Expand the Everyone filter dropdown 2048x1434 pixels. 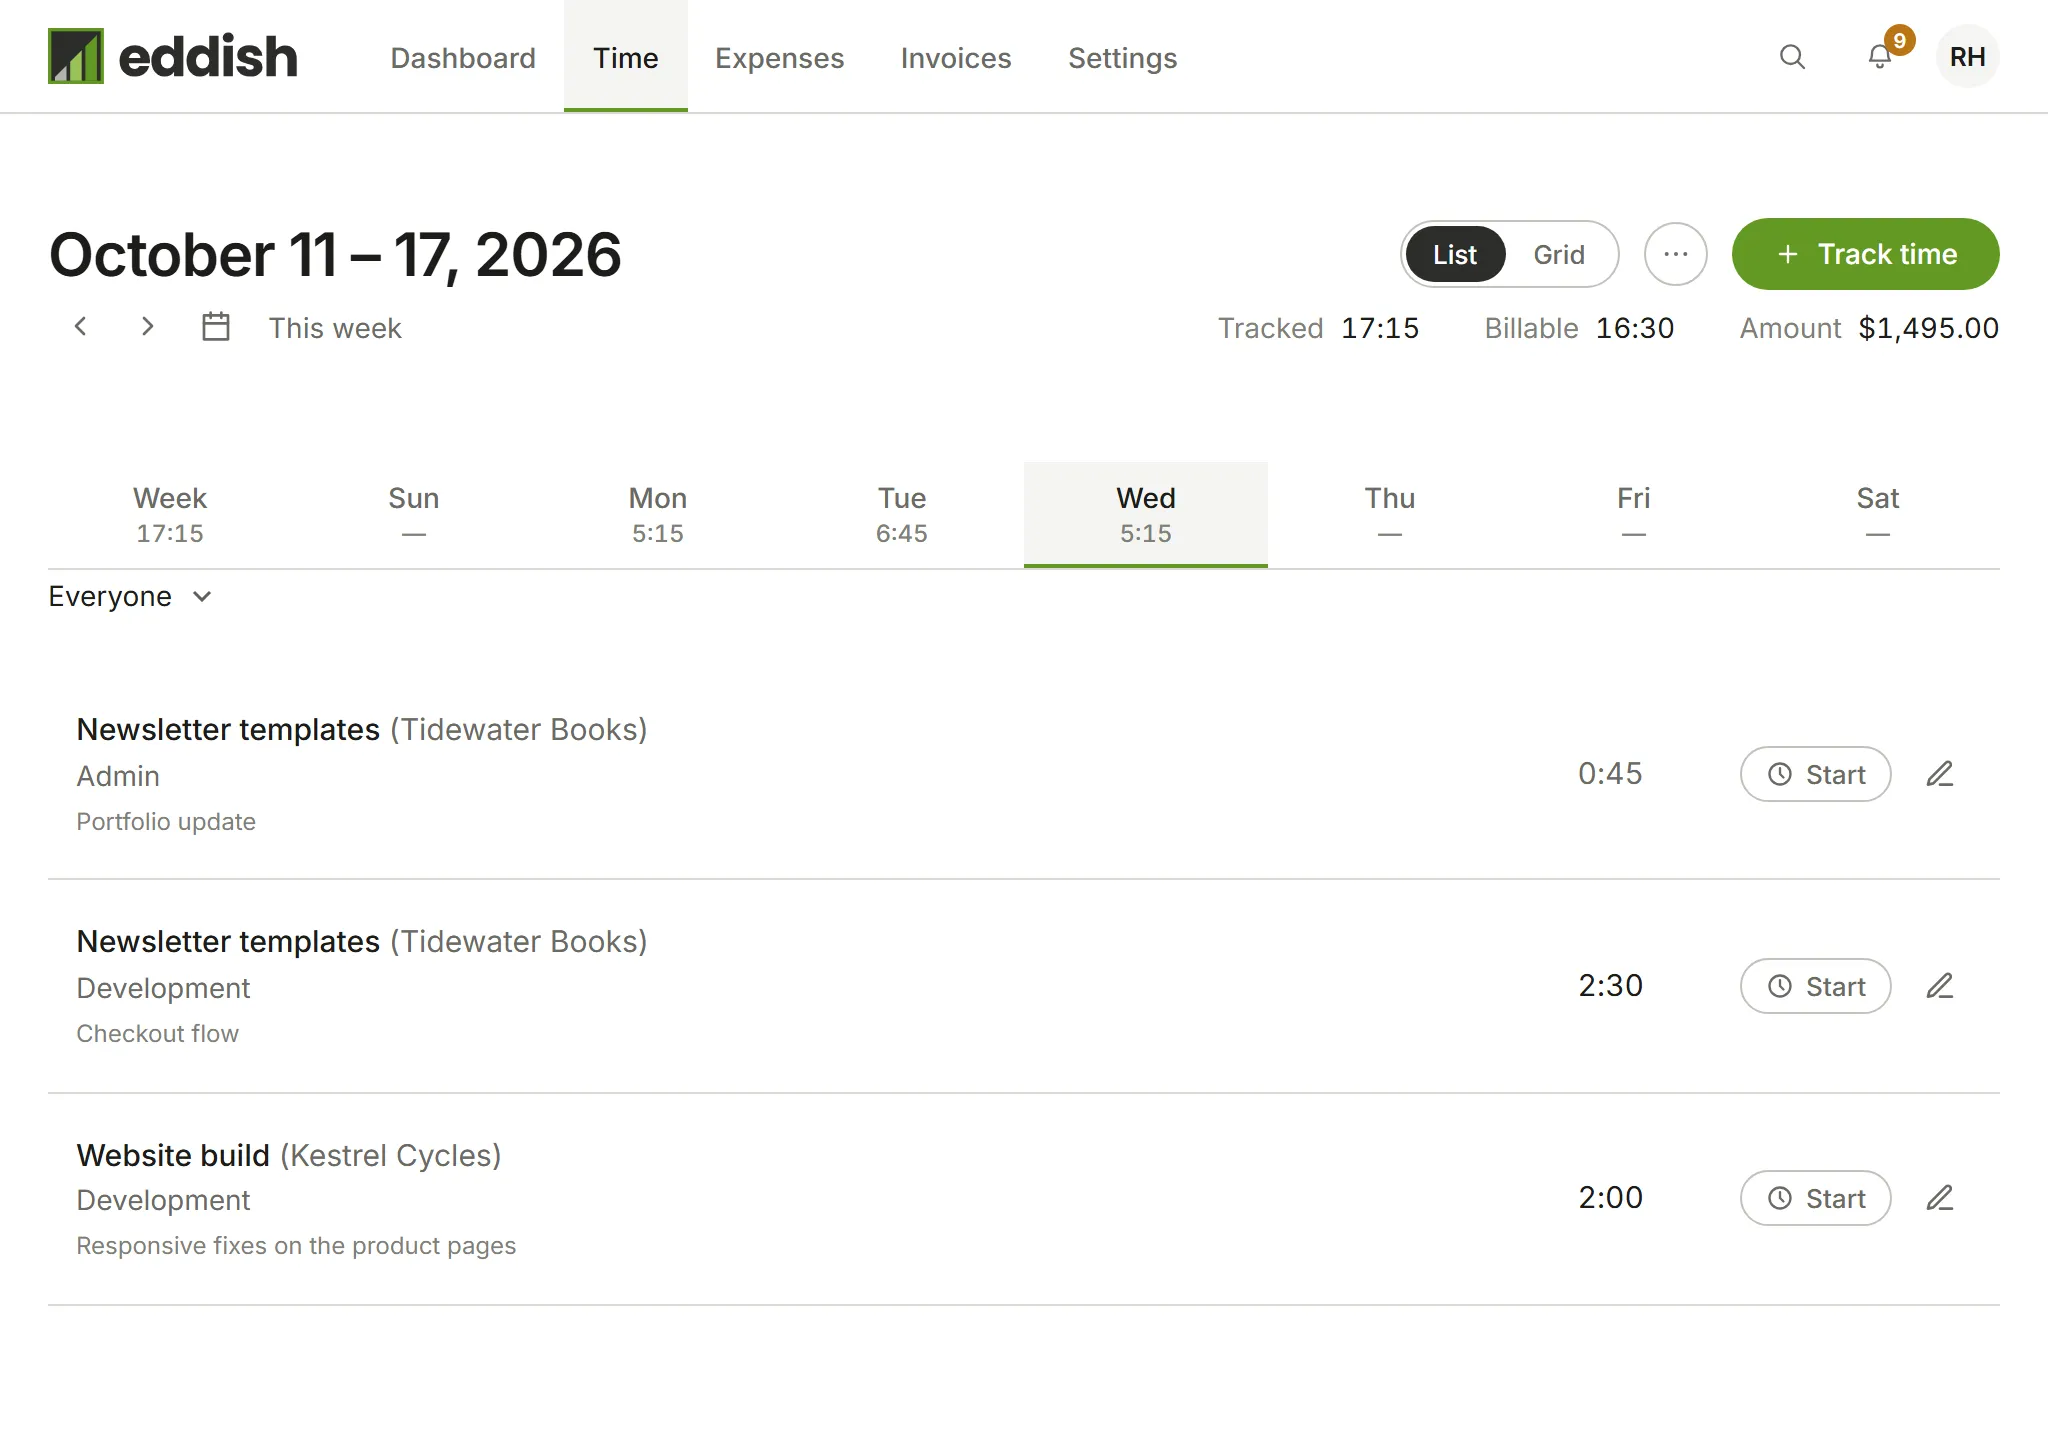[130, 597]
